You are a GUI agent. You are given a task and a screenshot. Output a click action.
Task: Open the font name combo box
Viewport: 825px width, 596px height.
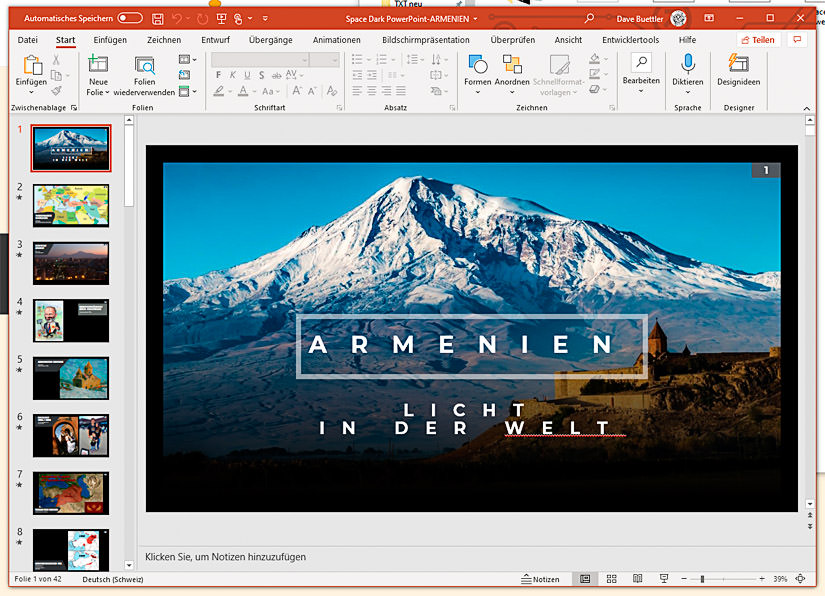260,60
